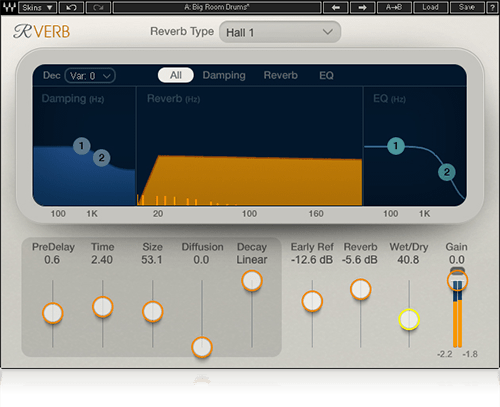500x407 pixels.
Task: Click the Gain fader knob
Action: (x=457, y=280)
